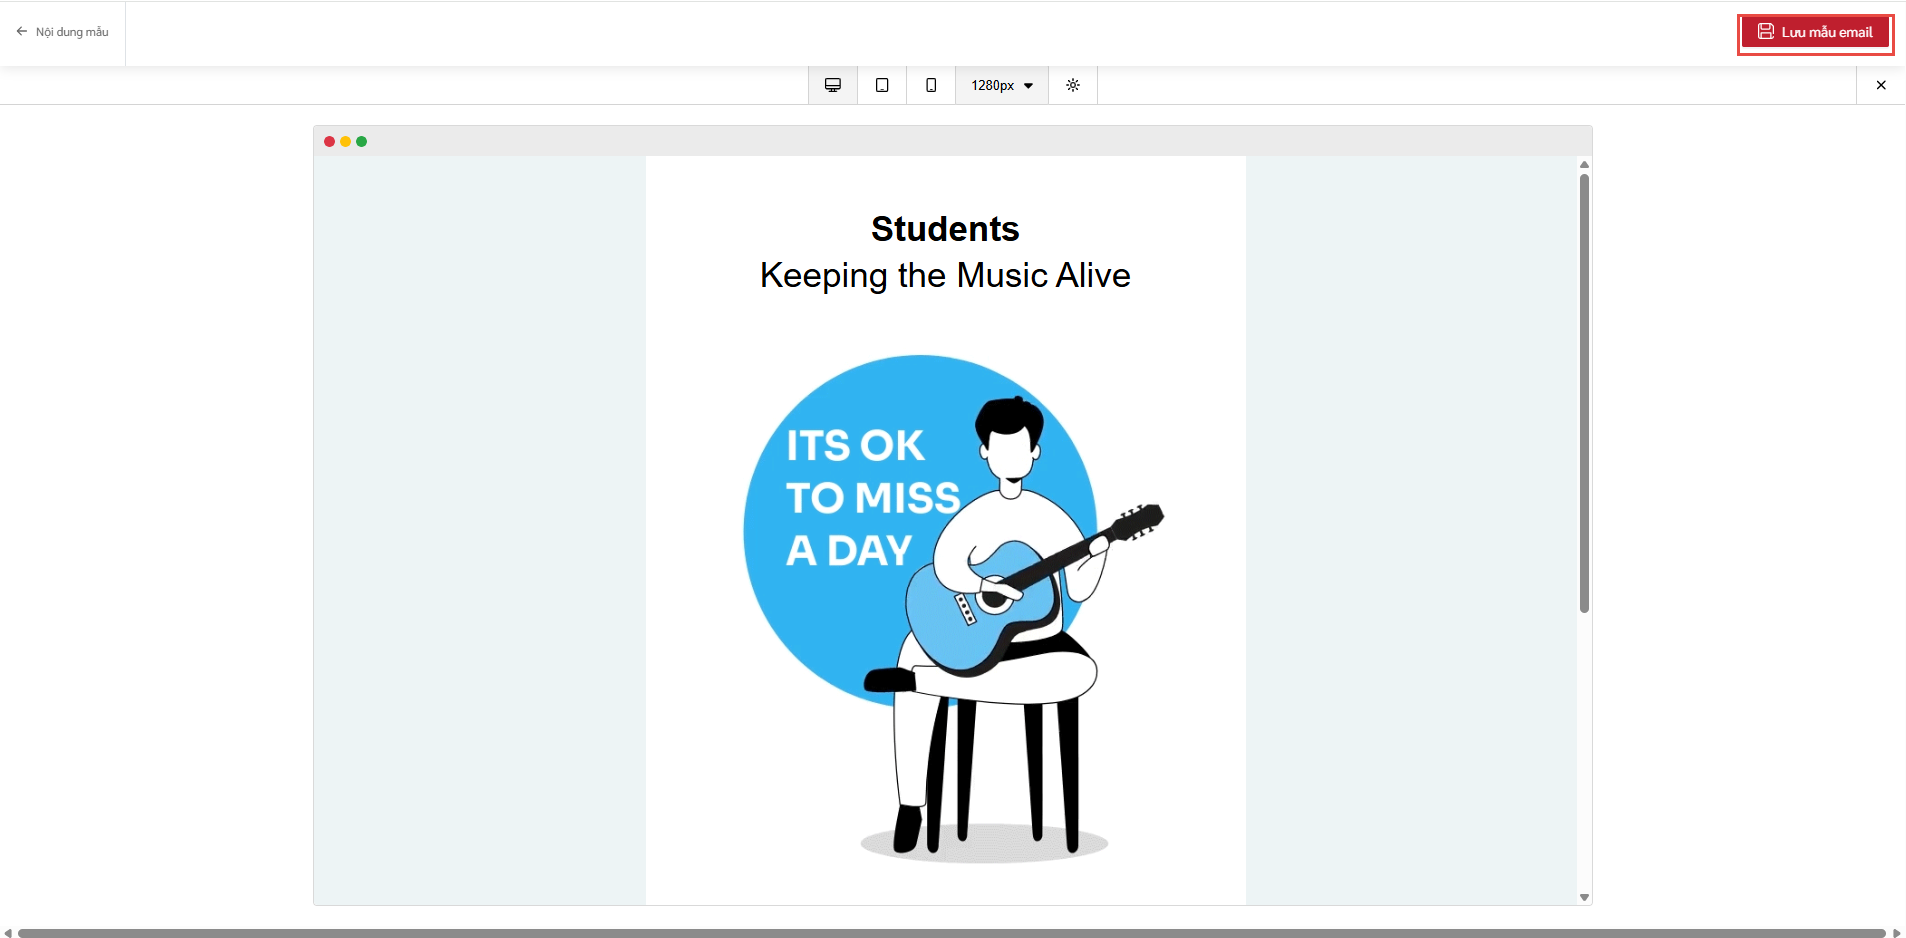Screen dimensions: 1906x938
Task: Select the Students heading text
Action: [945, 229]
